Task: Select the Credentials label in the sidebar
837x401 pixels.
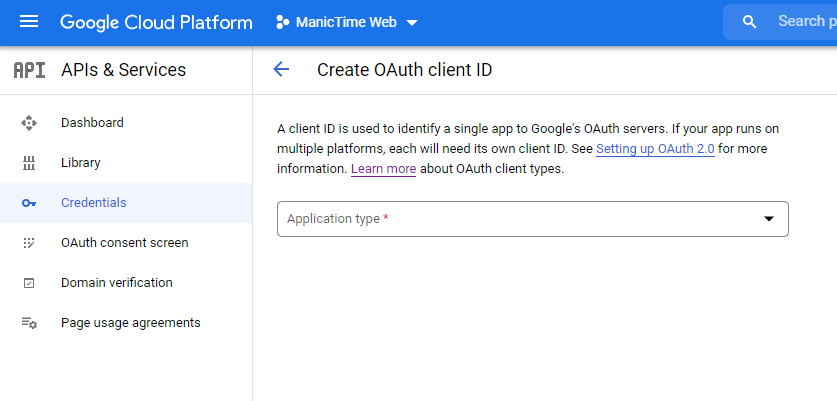Action: (x=93, y=203)
